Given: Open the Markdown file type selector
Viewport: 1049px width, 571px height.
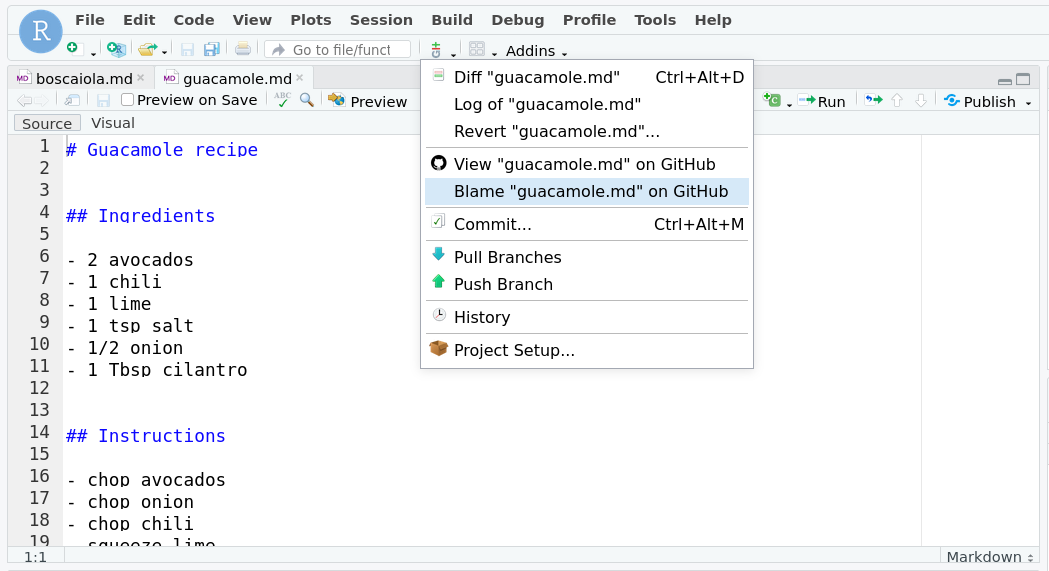Looking at the screenshot, I should pyautogui.click(x=990, y=557).
